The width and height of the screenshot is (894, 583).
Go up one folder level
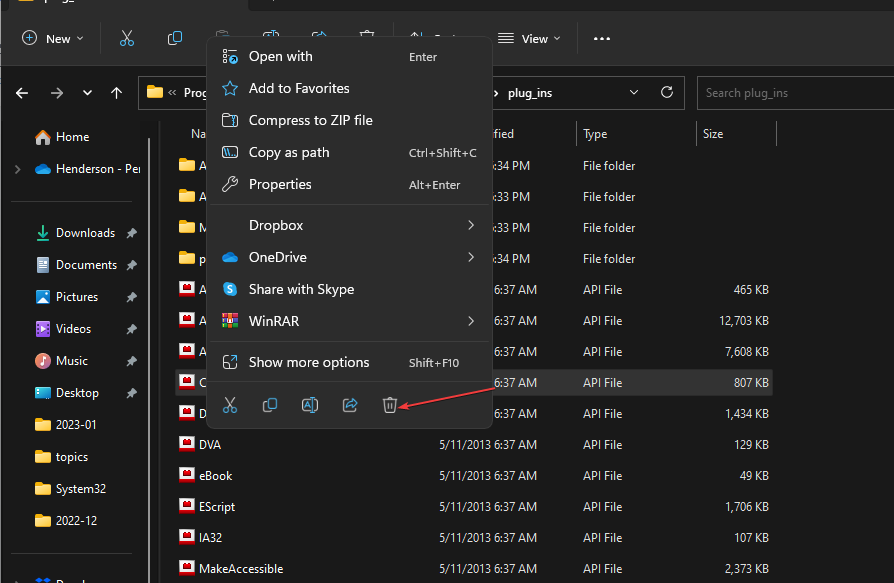click(x=117, y=93)
